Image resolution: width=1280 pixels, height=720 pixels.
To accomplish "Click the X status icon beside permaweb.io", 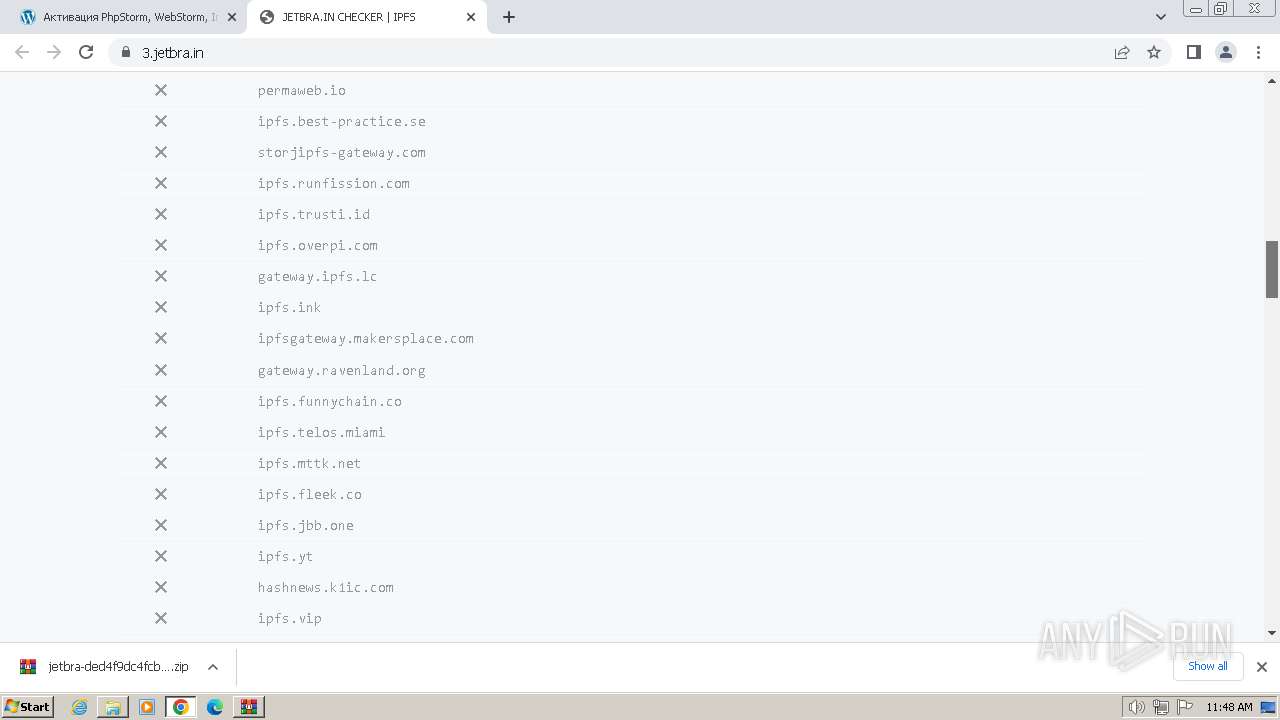I will (160, 90).
